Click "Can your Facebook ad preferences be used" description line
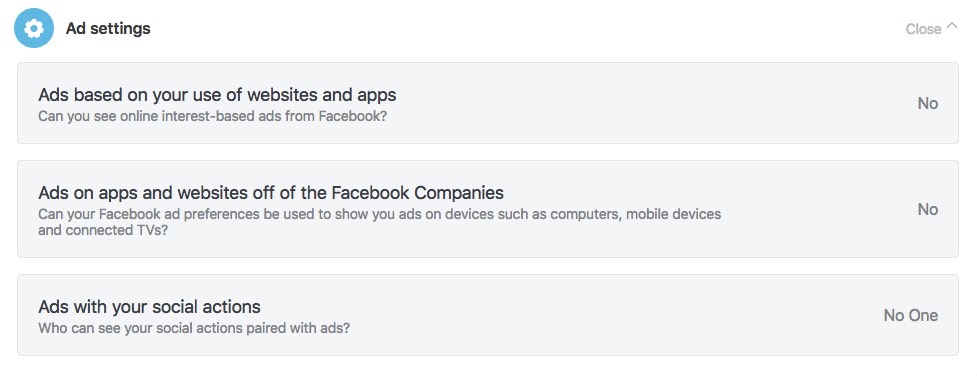The image size is (977, 376). point(379,214)
